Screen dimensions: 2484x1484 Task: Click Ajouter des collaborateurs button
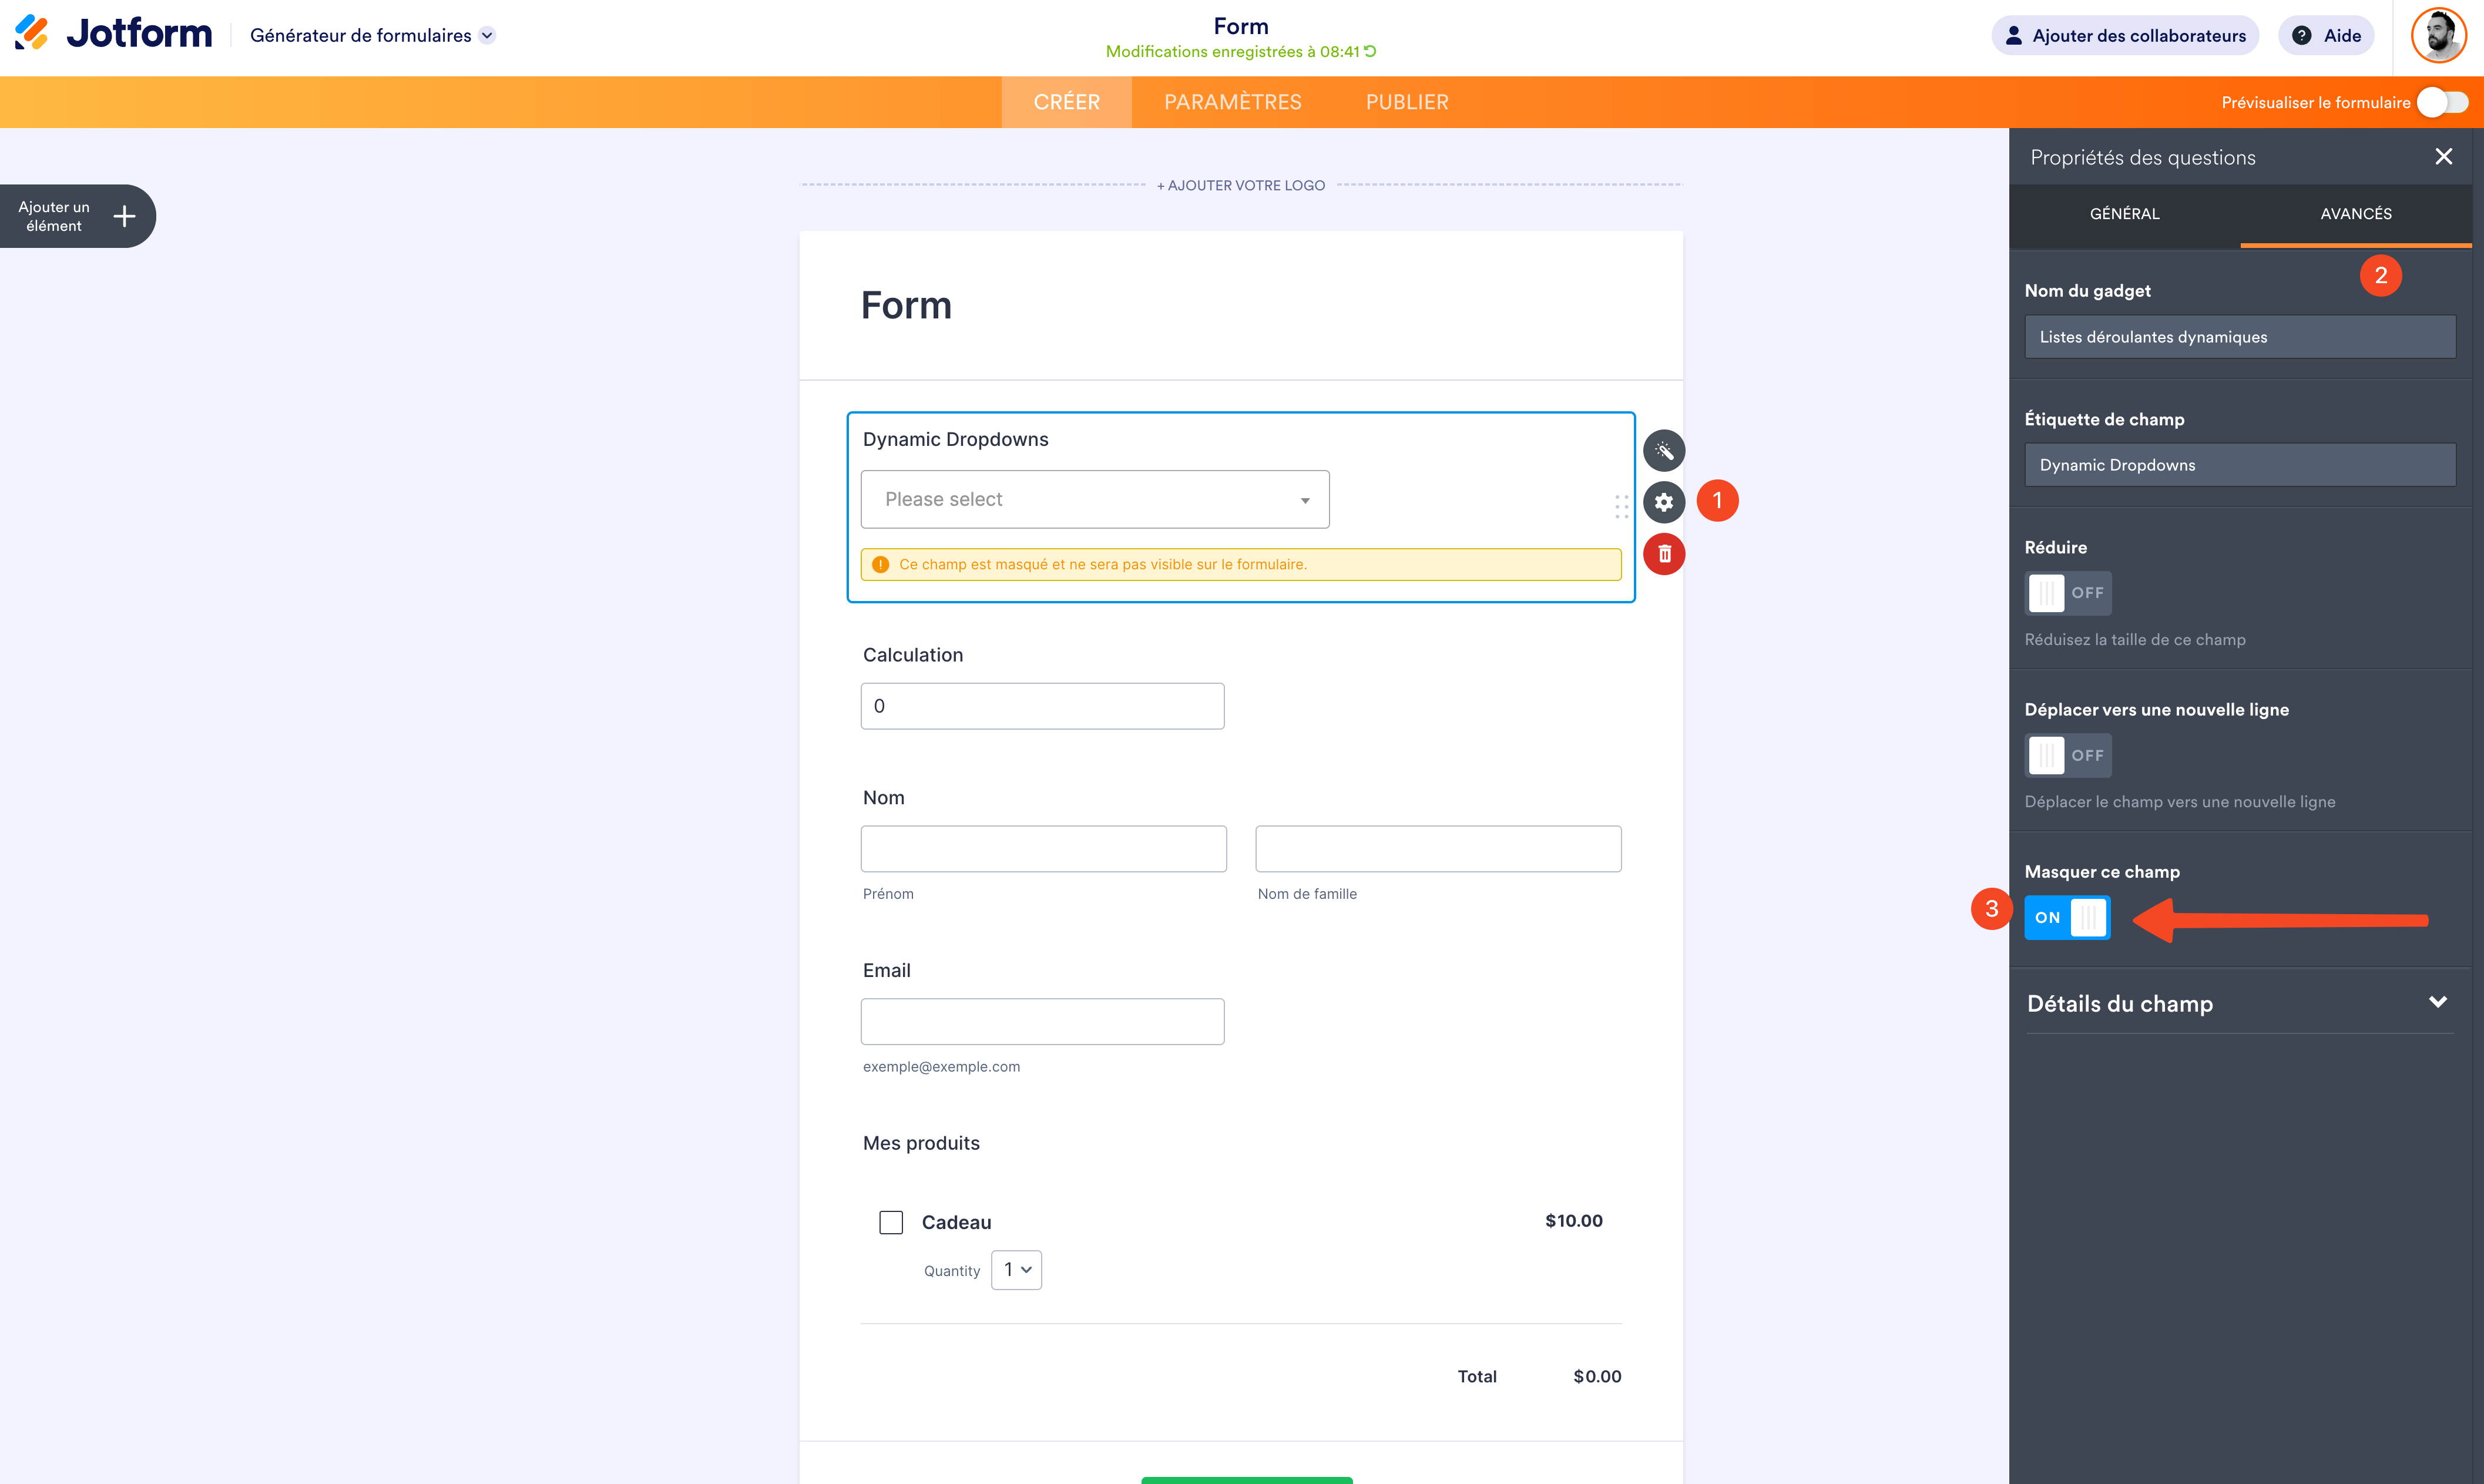coord(2124,36)
